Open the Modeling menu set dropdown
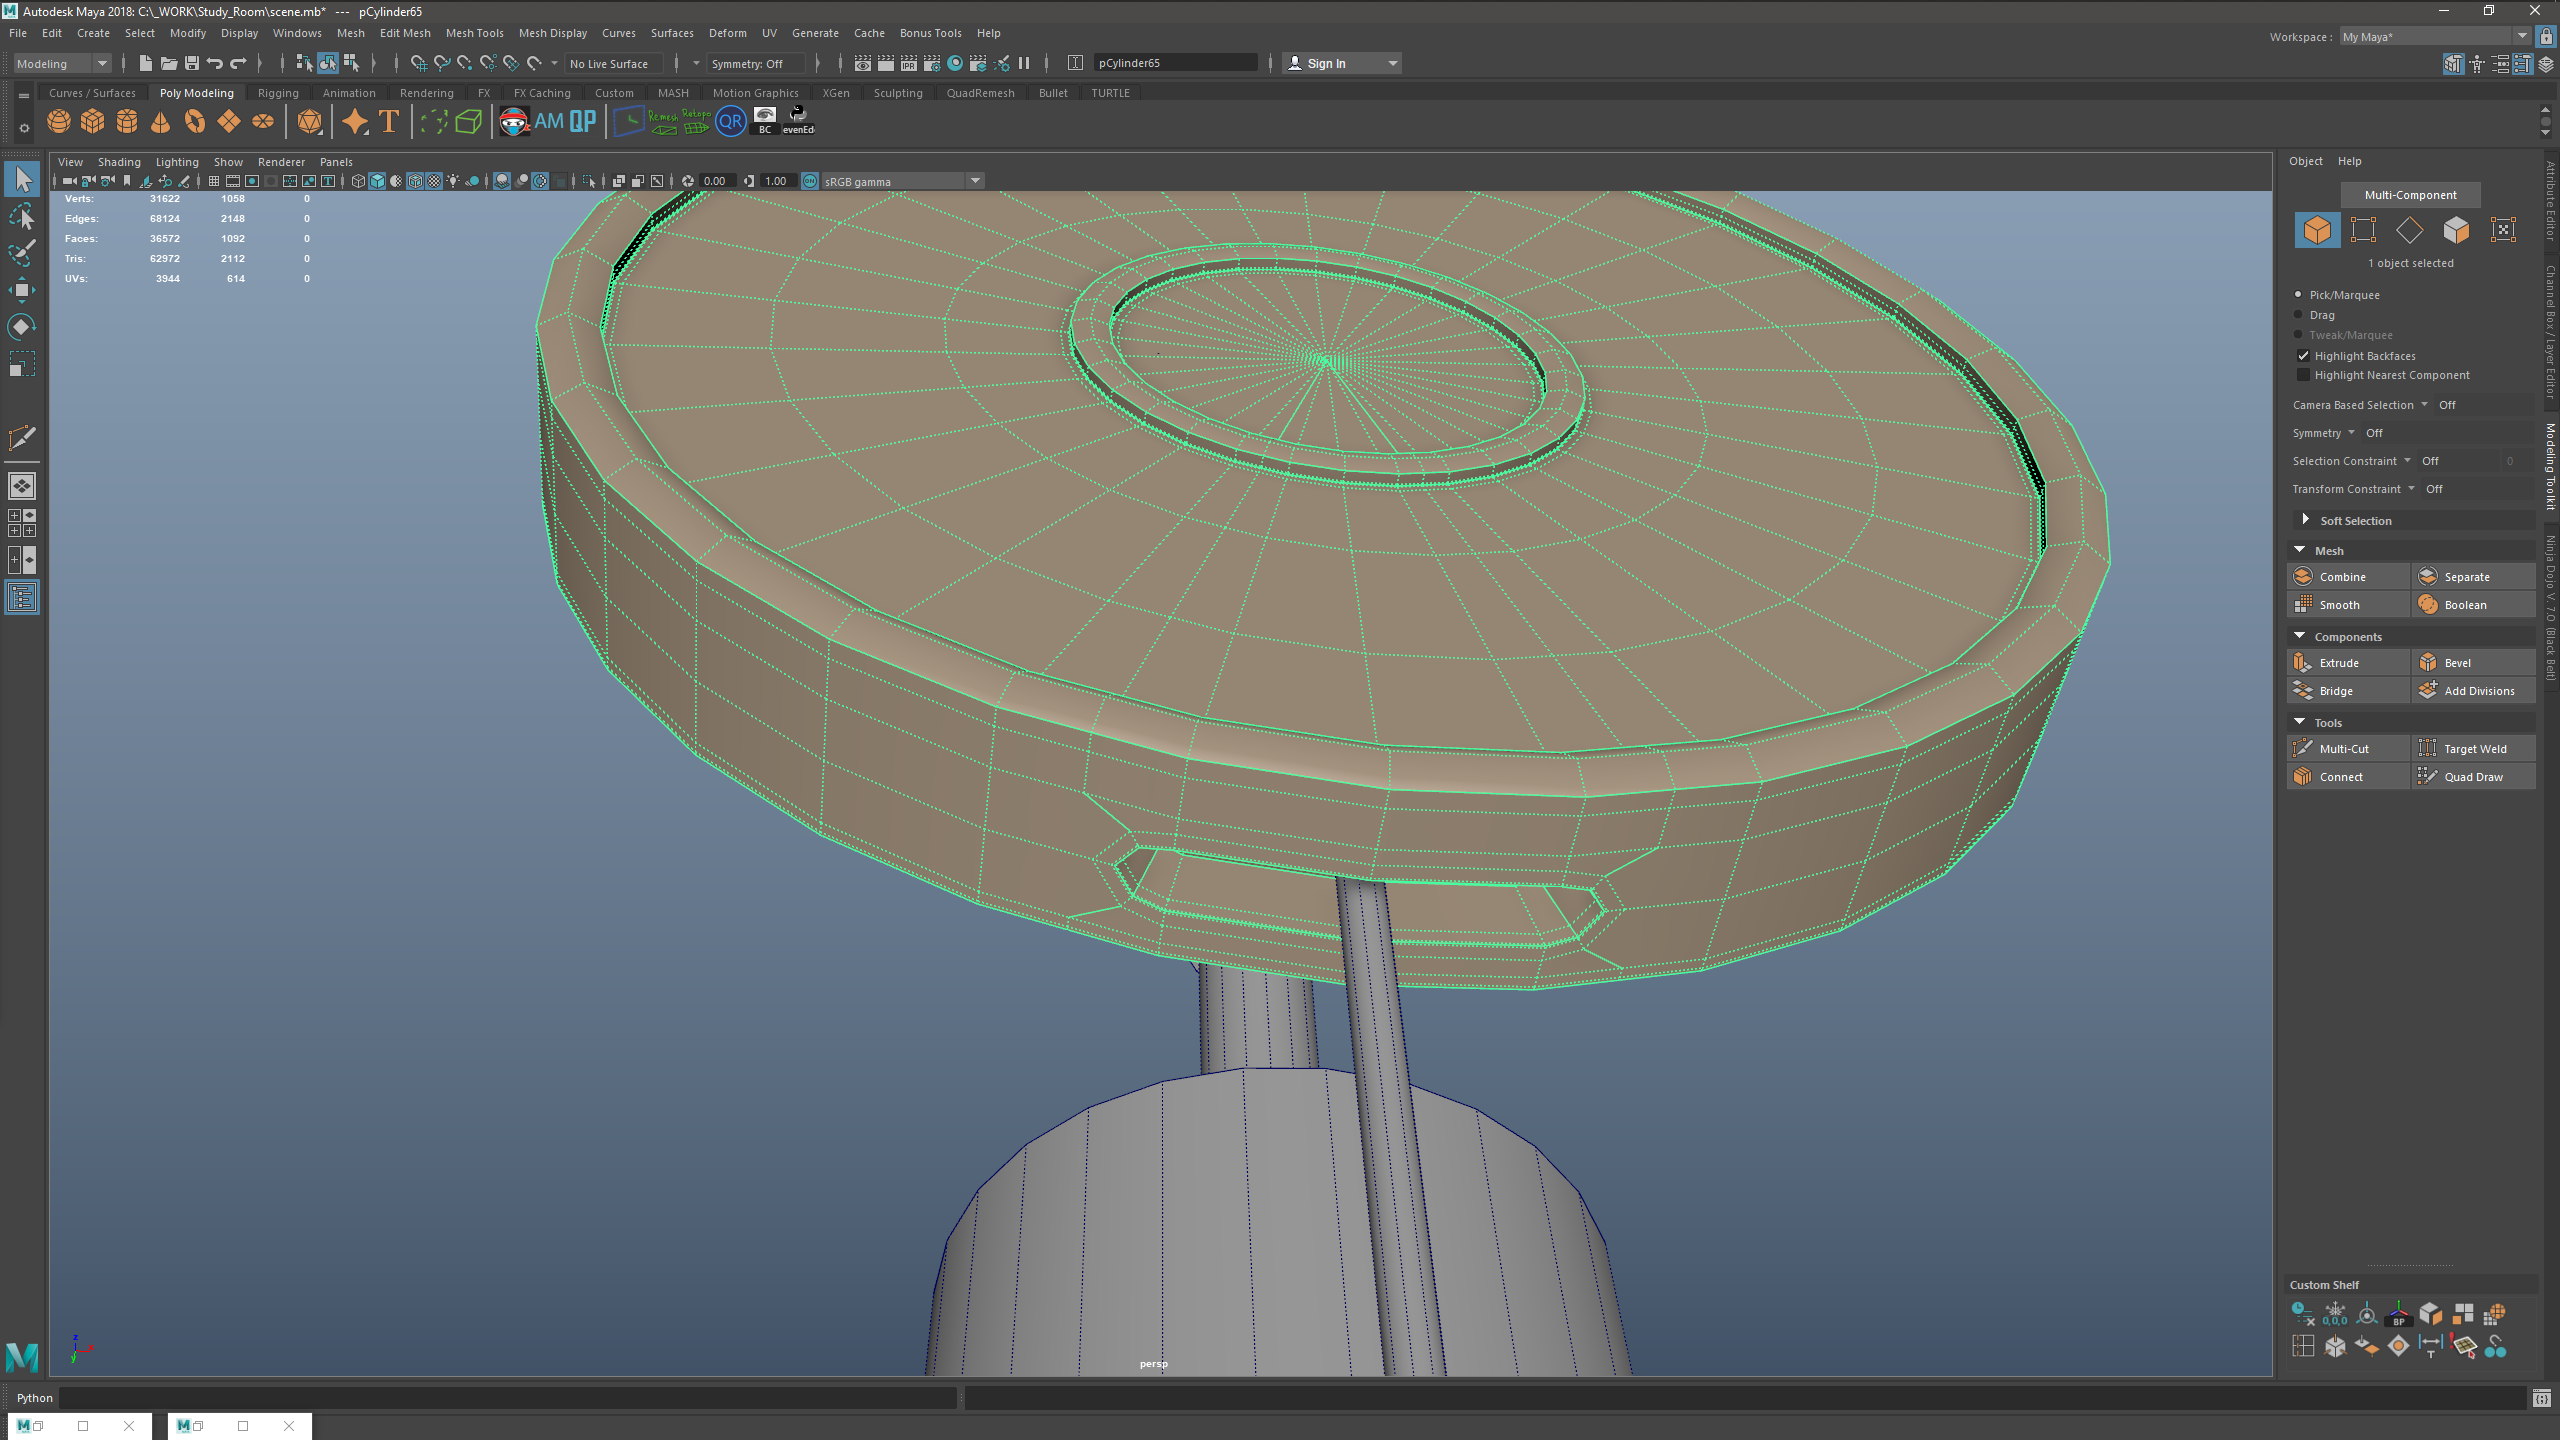Viewport: 2560px width, 1440px height. (62, 63)
